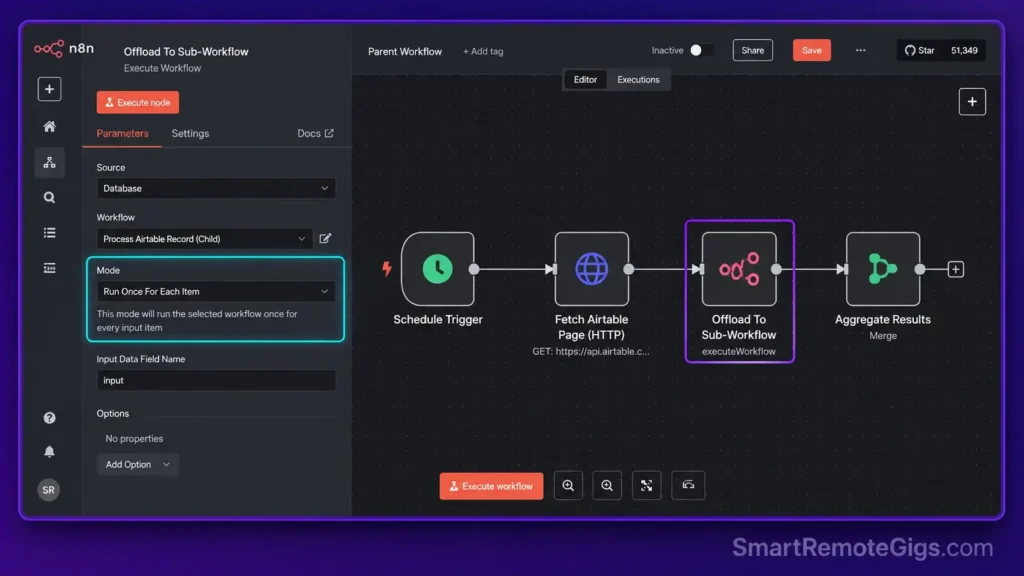Open the Workflow dropdown Process Airtable Record
This screenshot has height=576, width=1024.
pos(204,238)
